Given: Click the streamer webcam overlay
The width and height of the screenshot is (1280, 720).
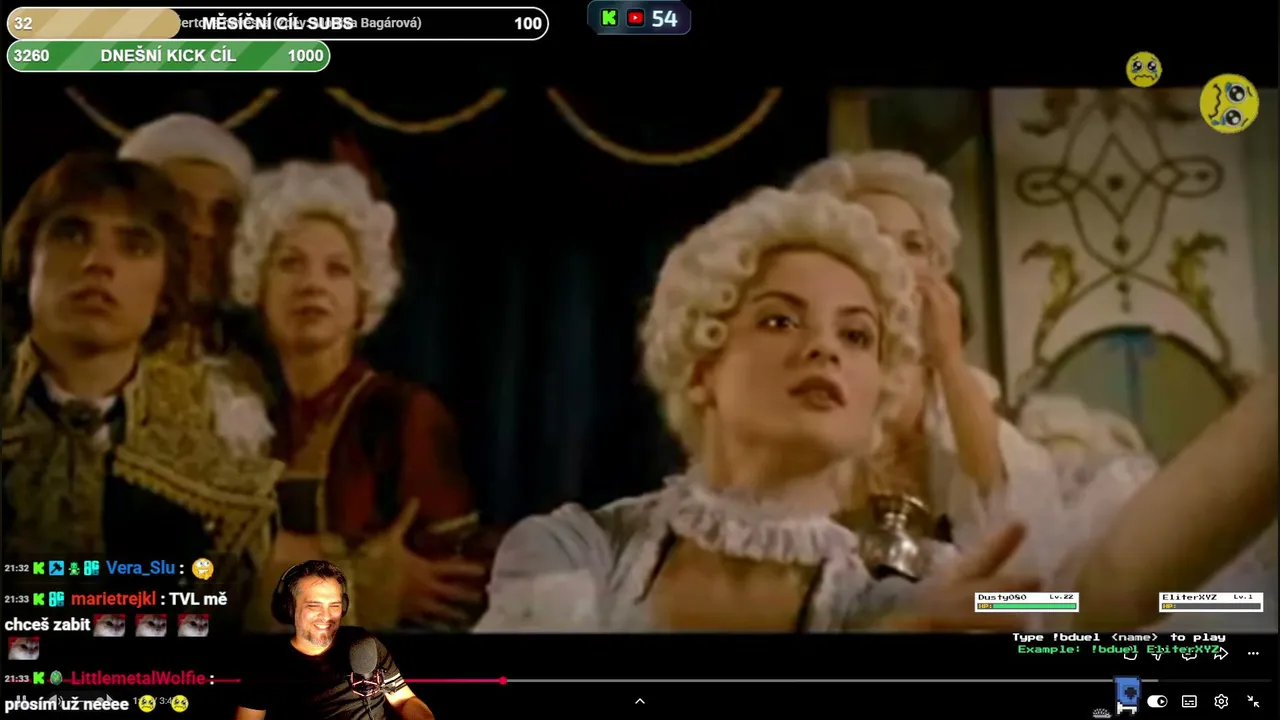Looking at the screenshot, I should coord(335,640).
